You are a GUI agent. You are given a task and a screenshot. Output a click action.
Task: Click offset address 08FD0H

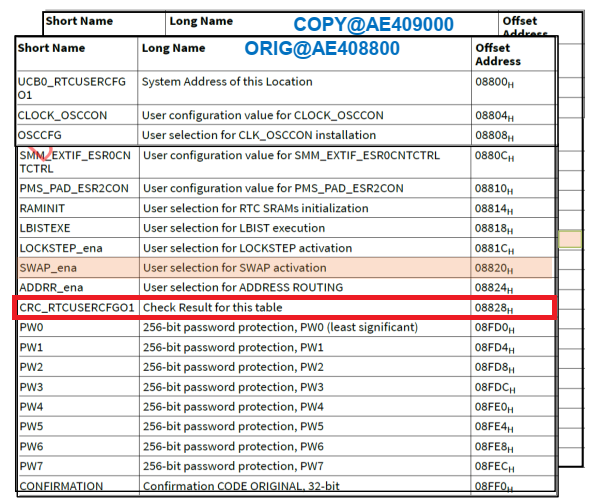coord(495,328)
